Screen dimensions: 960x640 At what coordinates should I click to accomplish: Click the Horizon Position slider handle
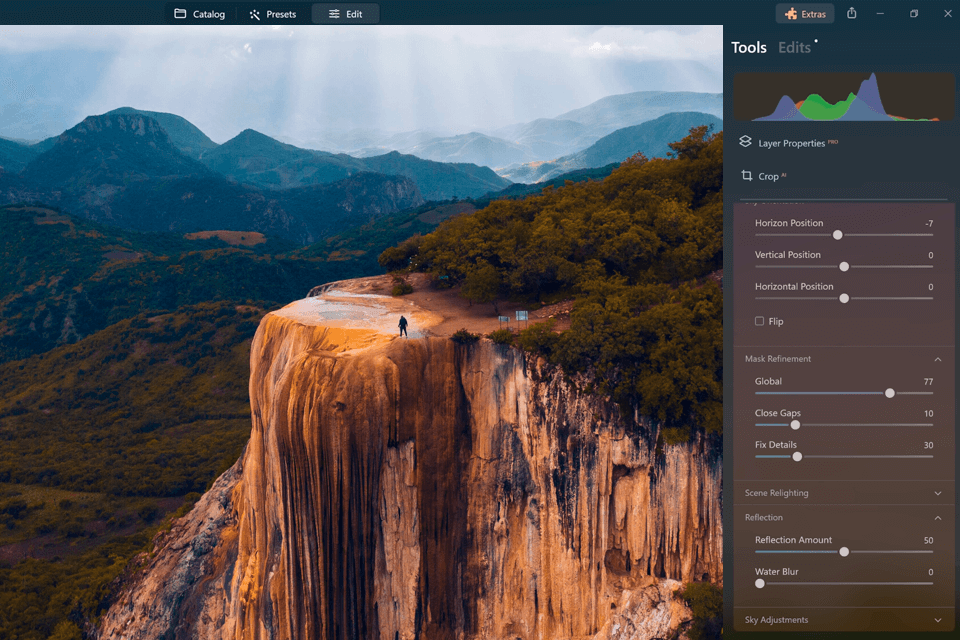[x=838, y=235]
